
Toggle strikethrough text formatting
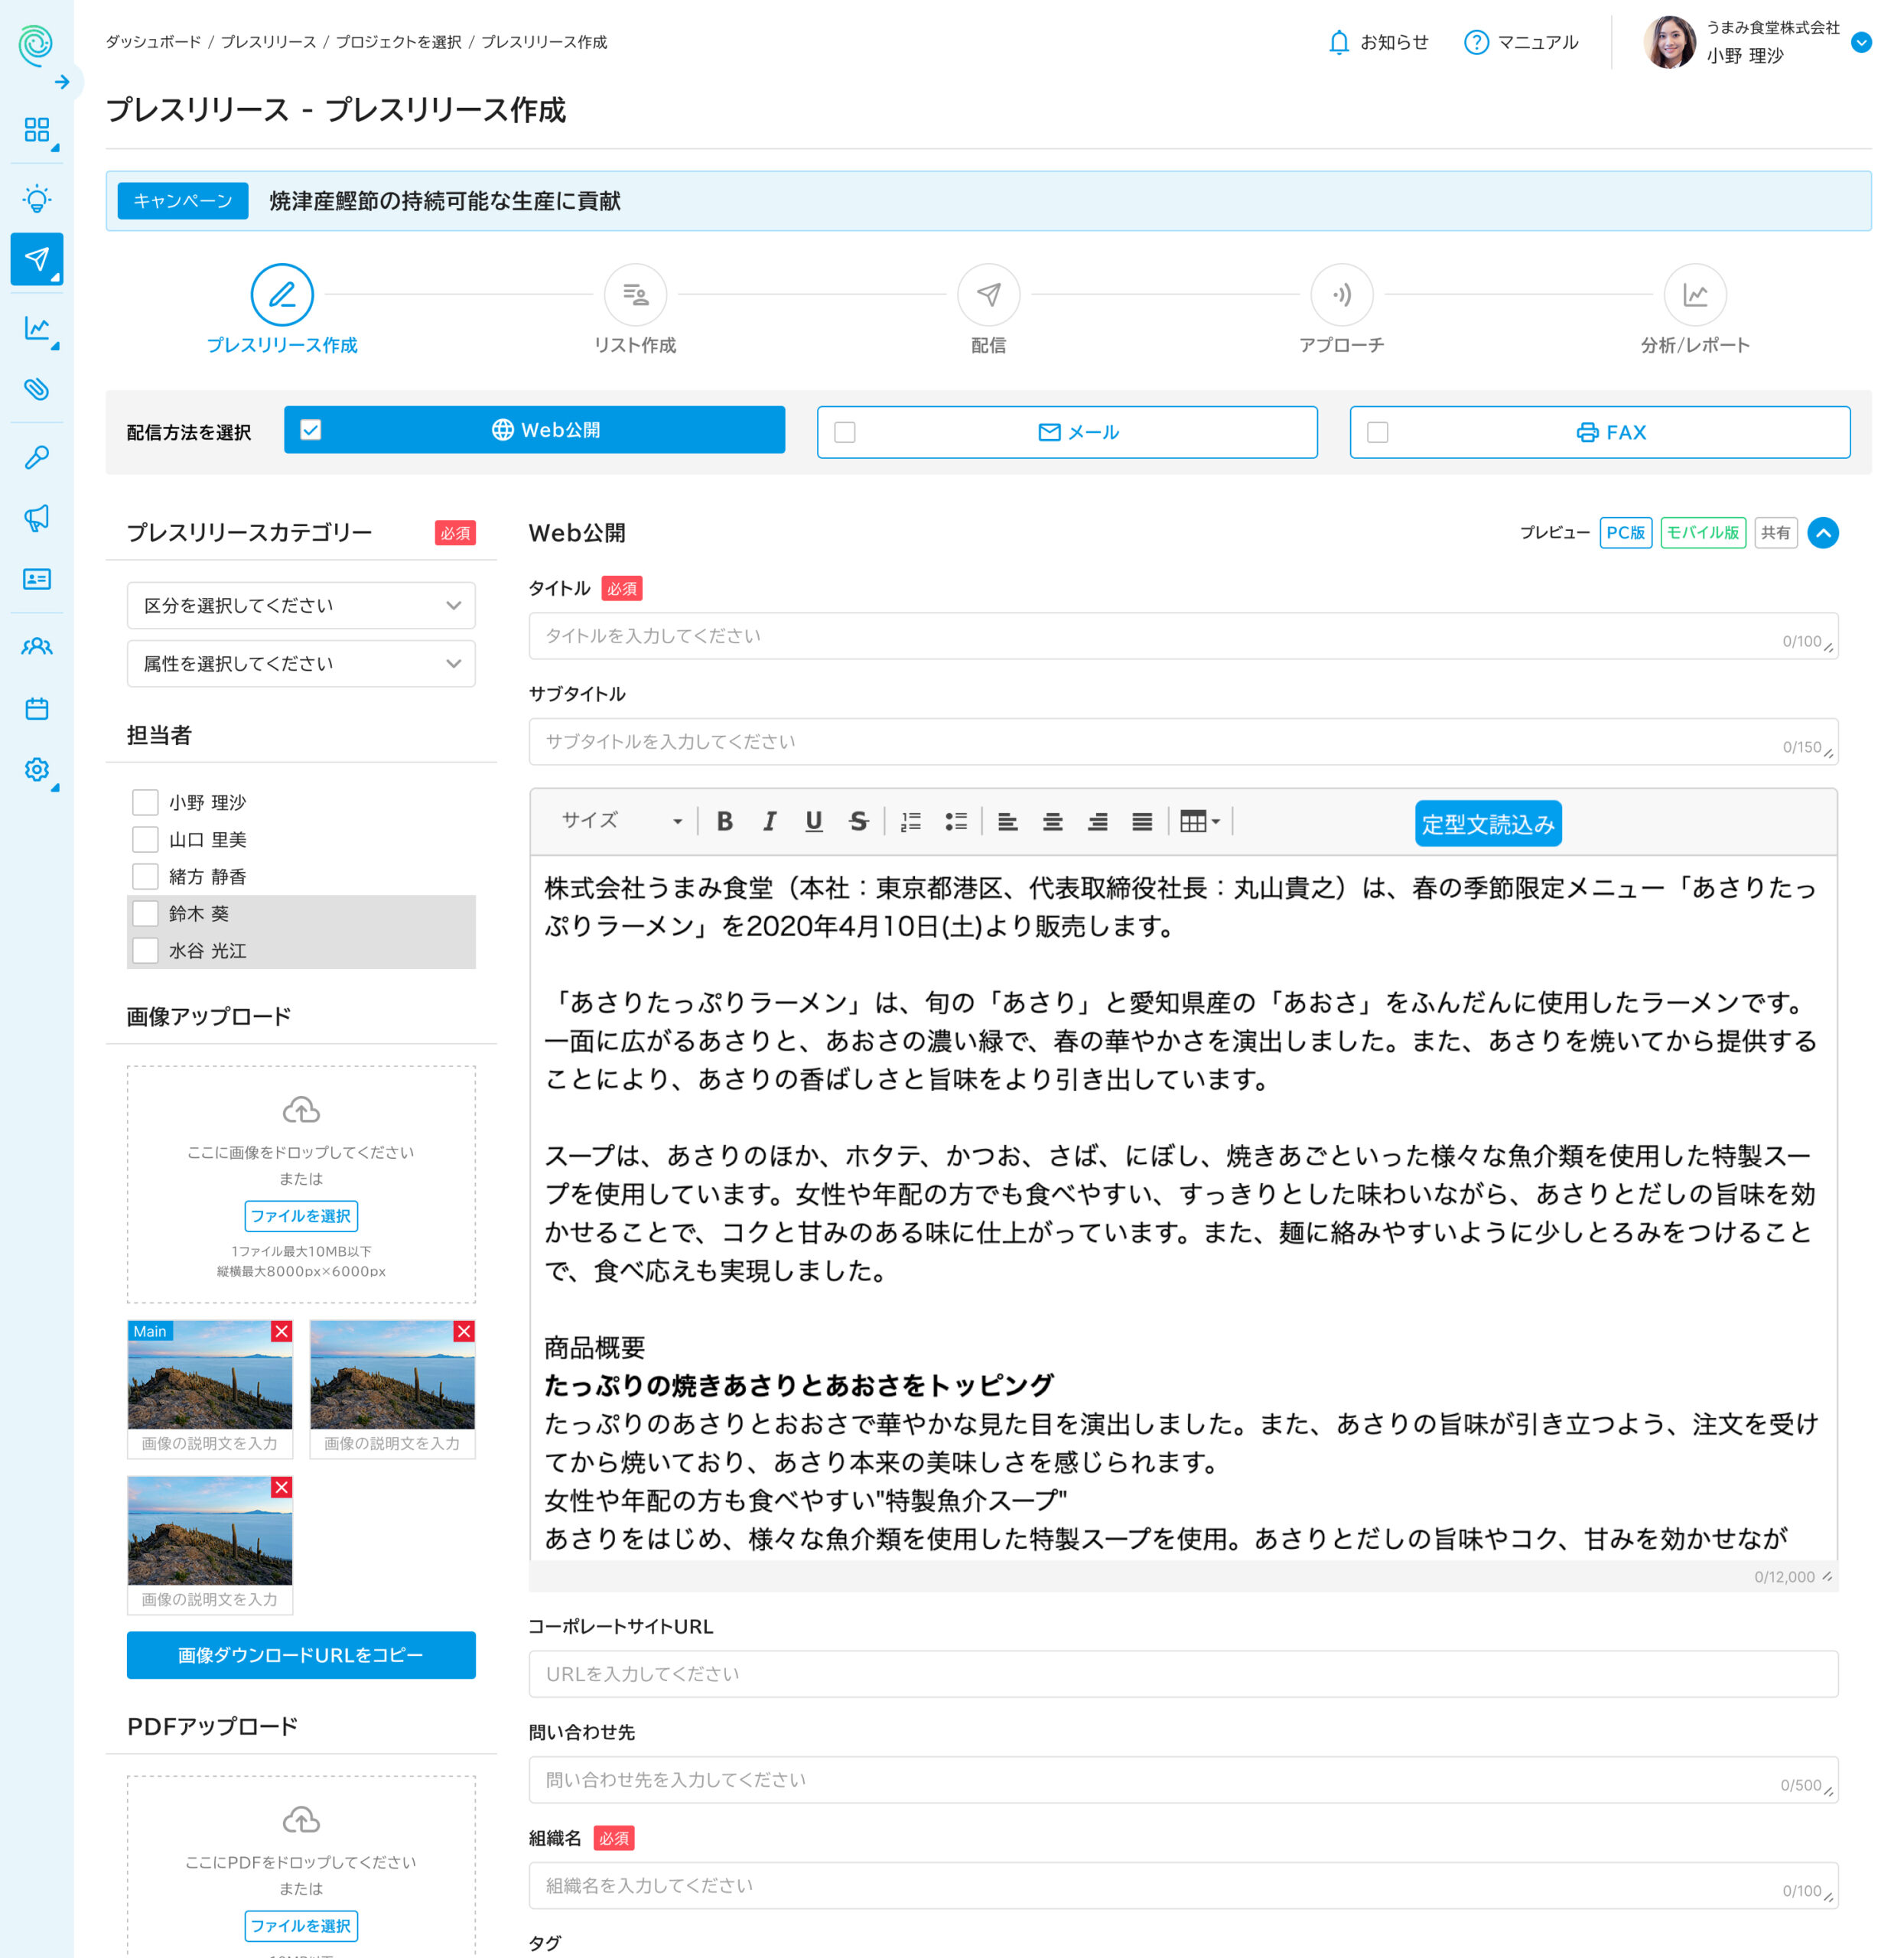pos(858,821)
